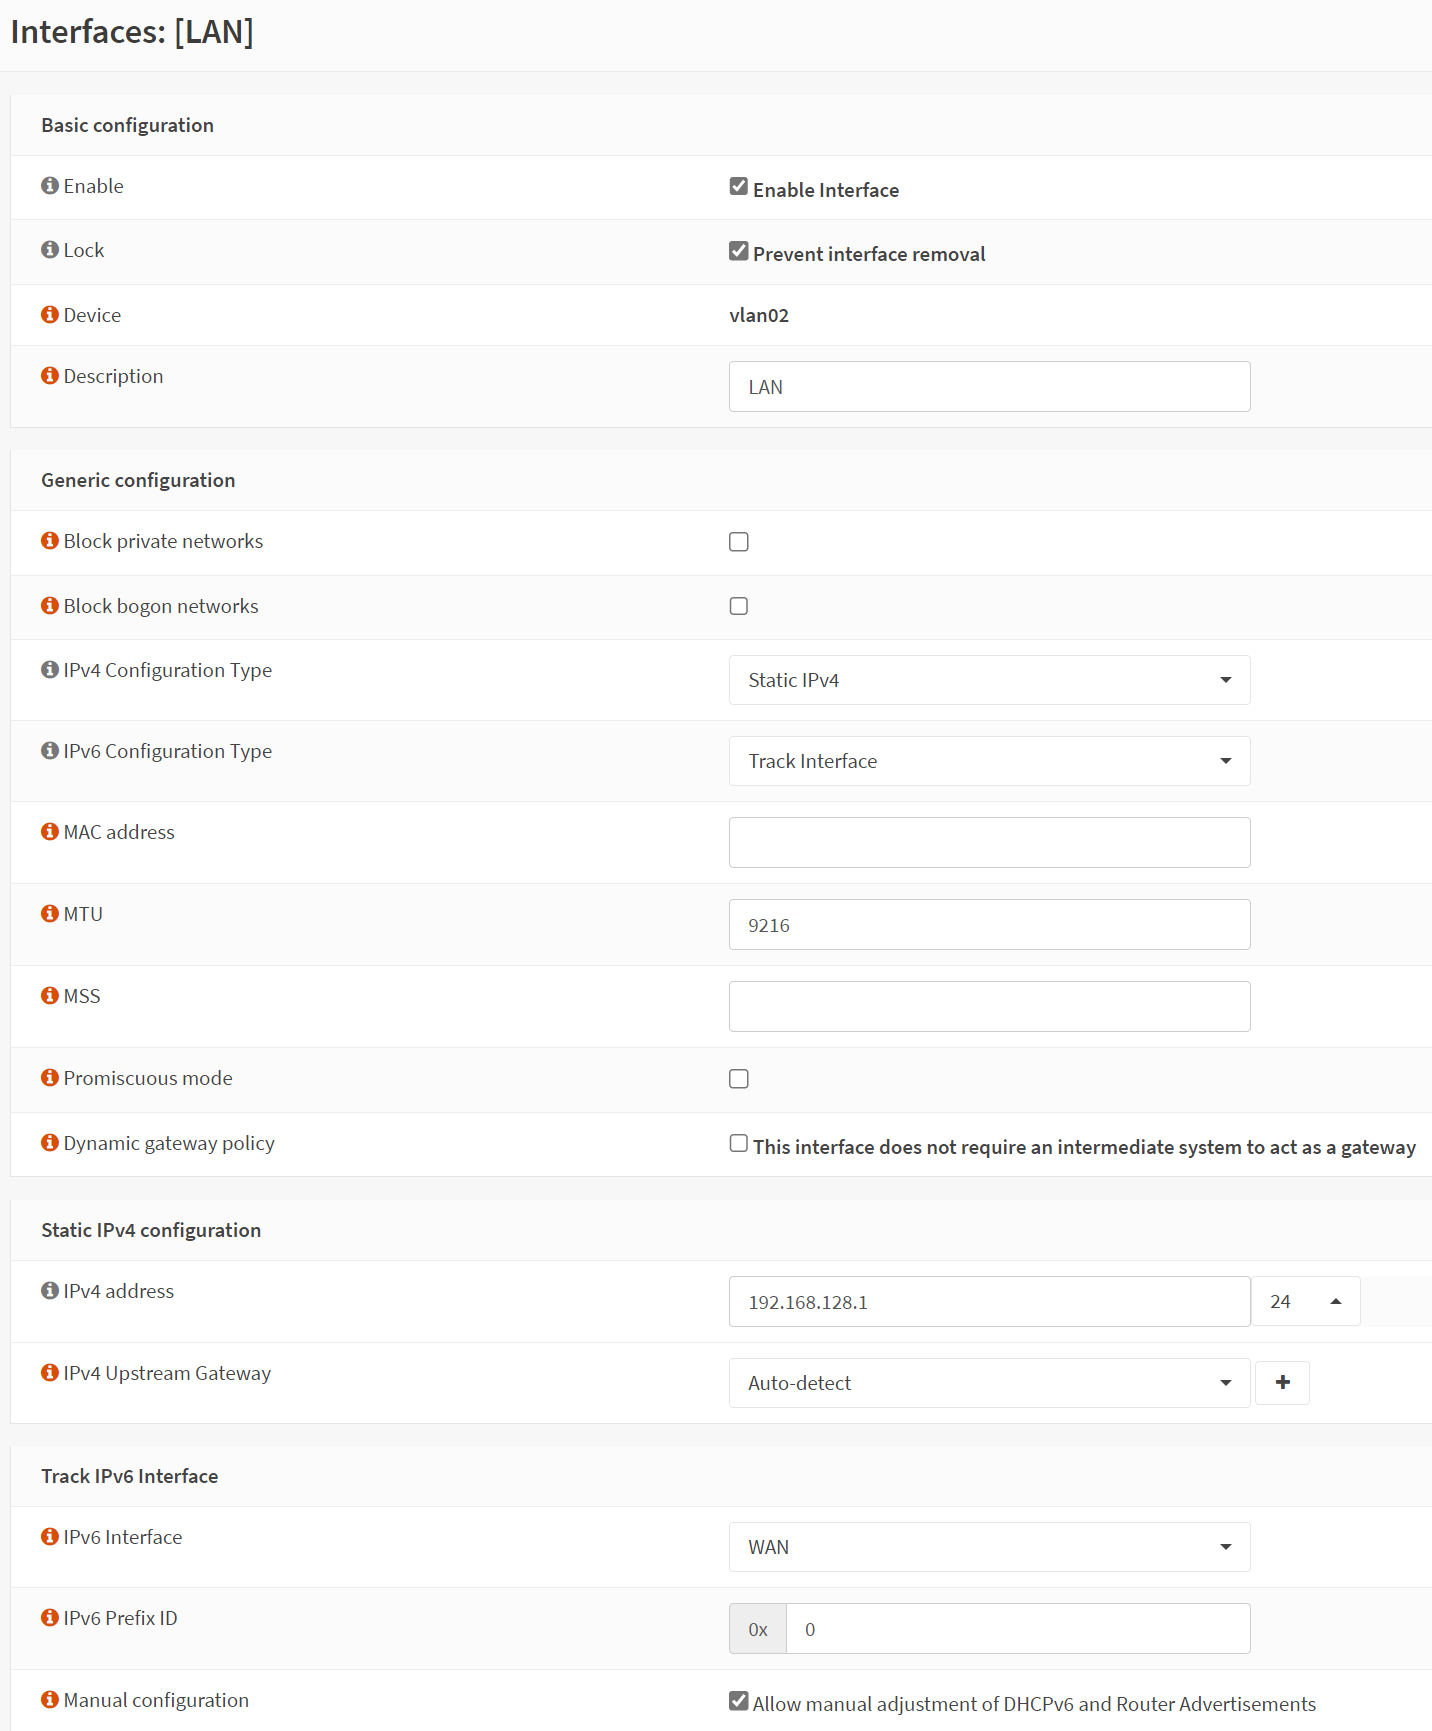Click the empty MSS input field
Screen dimensions: 1432x1731
(x=989, y=1007)
